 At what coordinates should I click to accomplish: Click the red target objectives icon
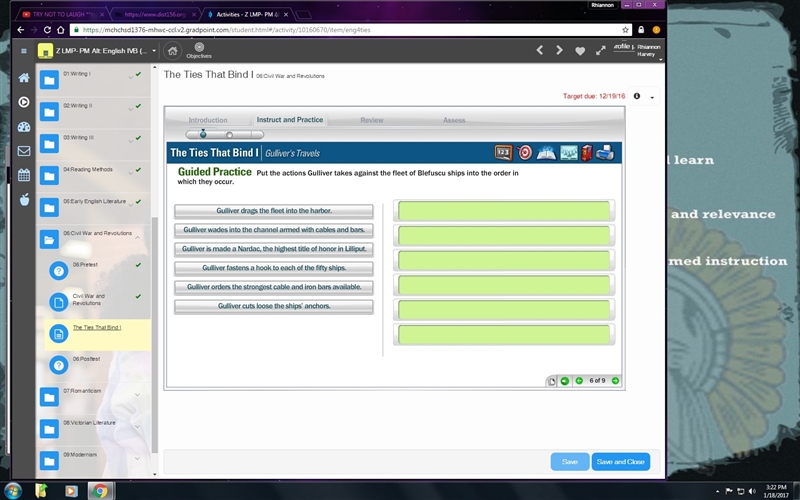(524, 153)
